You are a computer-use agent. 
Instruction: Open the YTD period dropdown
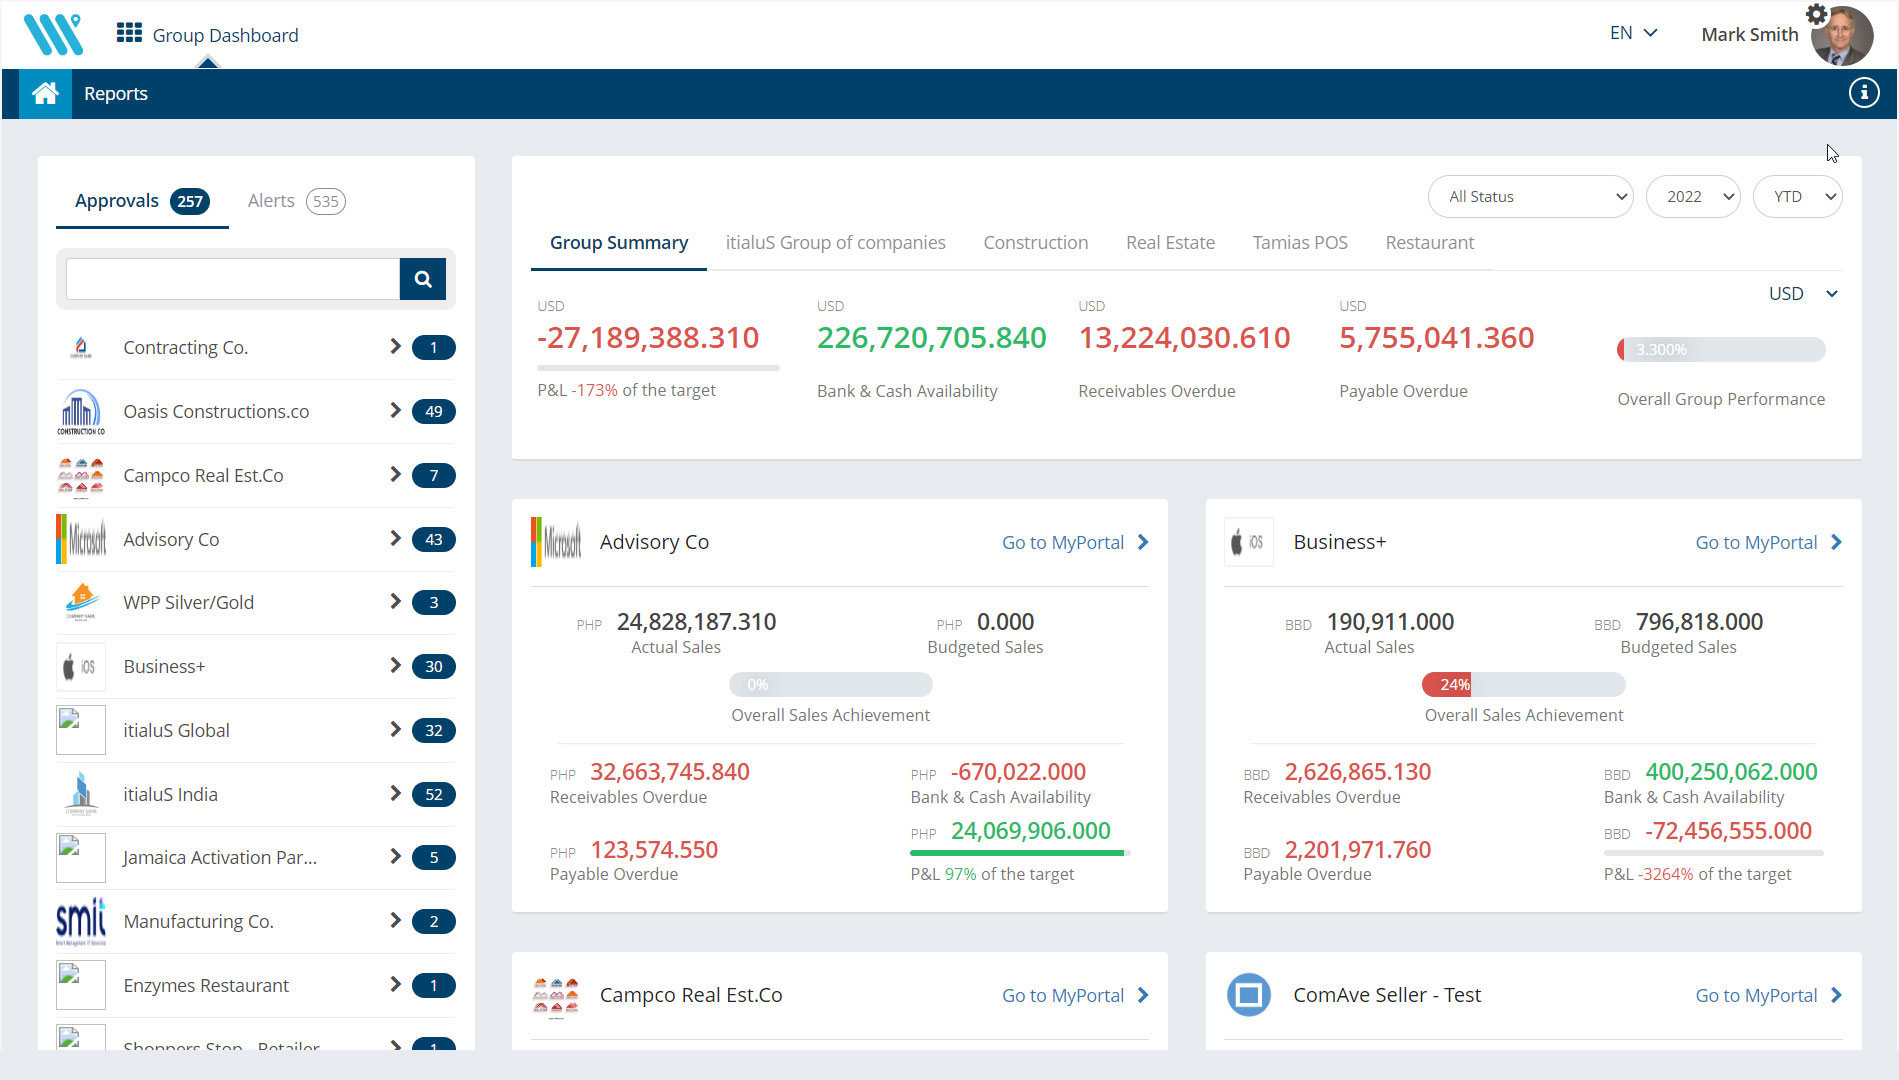click(1797, 197)
